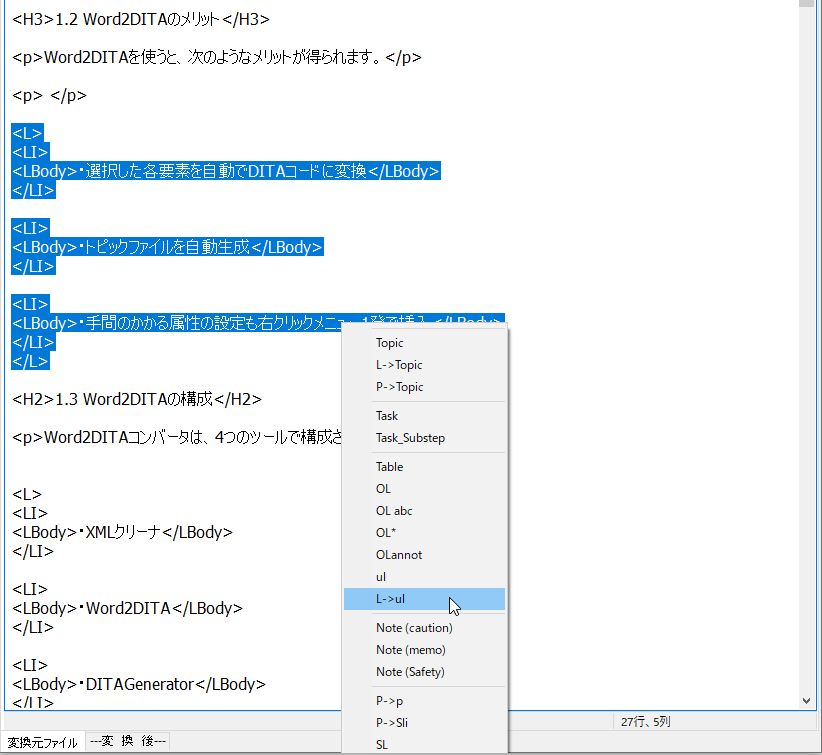Select Note (caution) from the menu
Screen dimensions: 822x755
pos(424,628)
